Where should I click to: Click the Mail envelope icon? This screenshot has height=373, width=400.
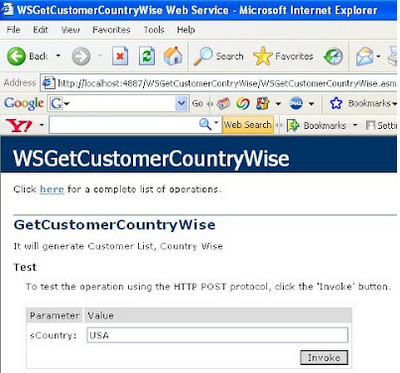364,56
